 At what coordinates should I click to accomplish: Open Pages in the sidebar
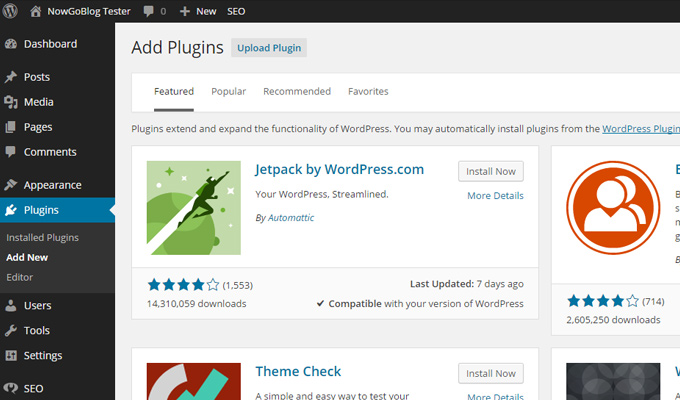[x=38, y=127]
